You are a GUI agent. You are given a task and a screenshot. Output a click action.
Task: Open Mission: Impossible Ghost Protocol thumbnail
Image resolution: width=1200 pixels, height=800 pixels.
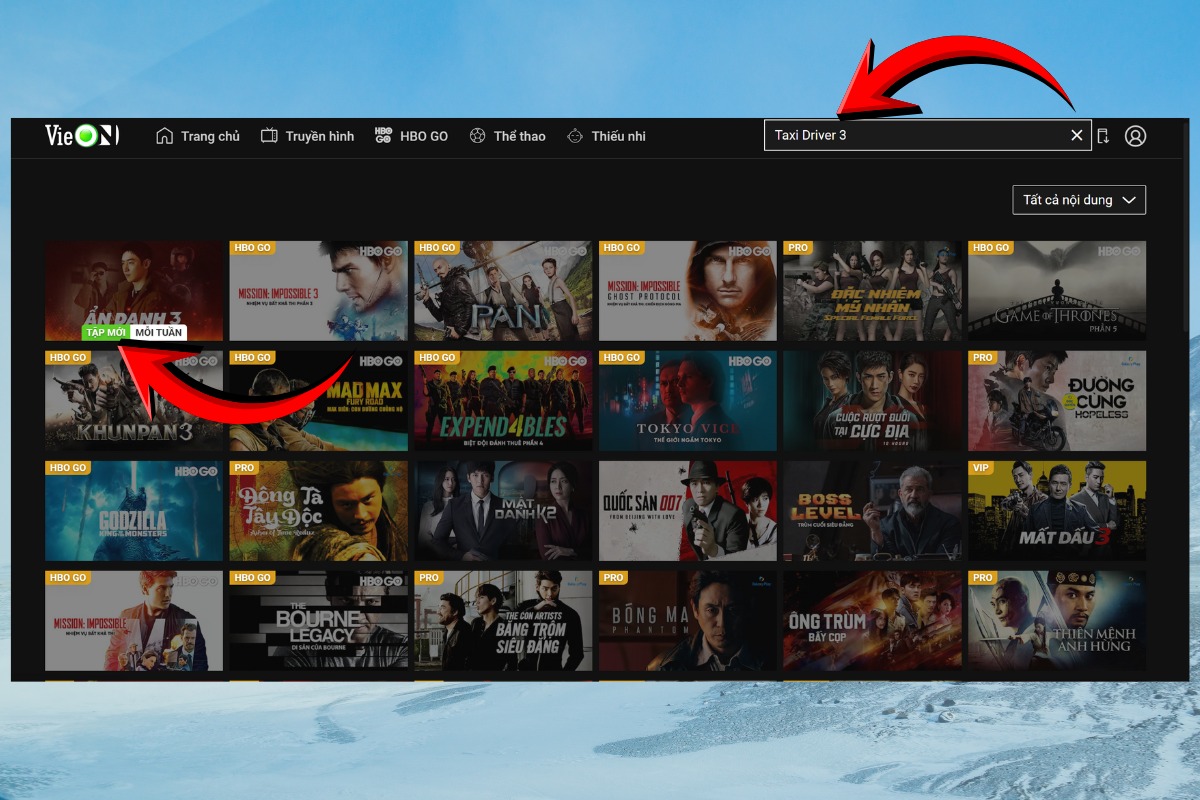coord(688,290)
